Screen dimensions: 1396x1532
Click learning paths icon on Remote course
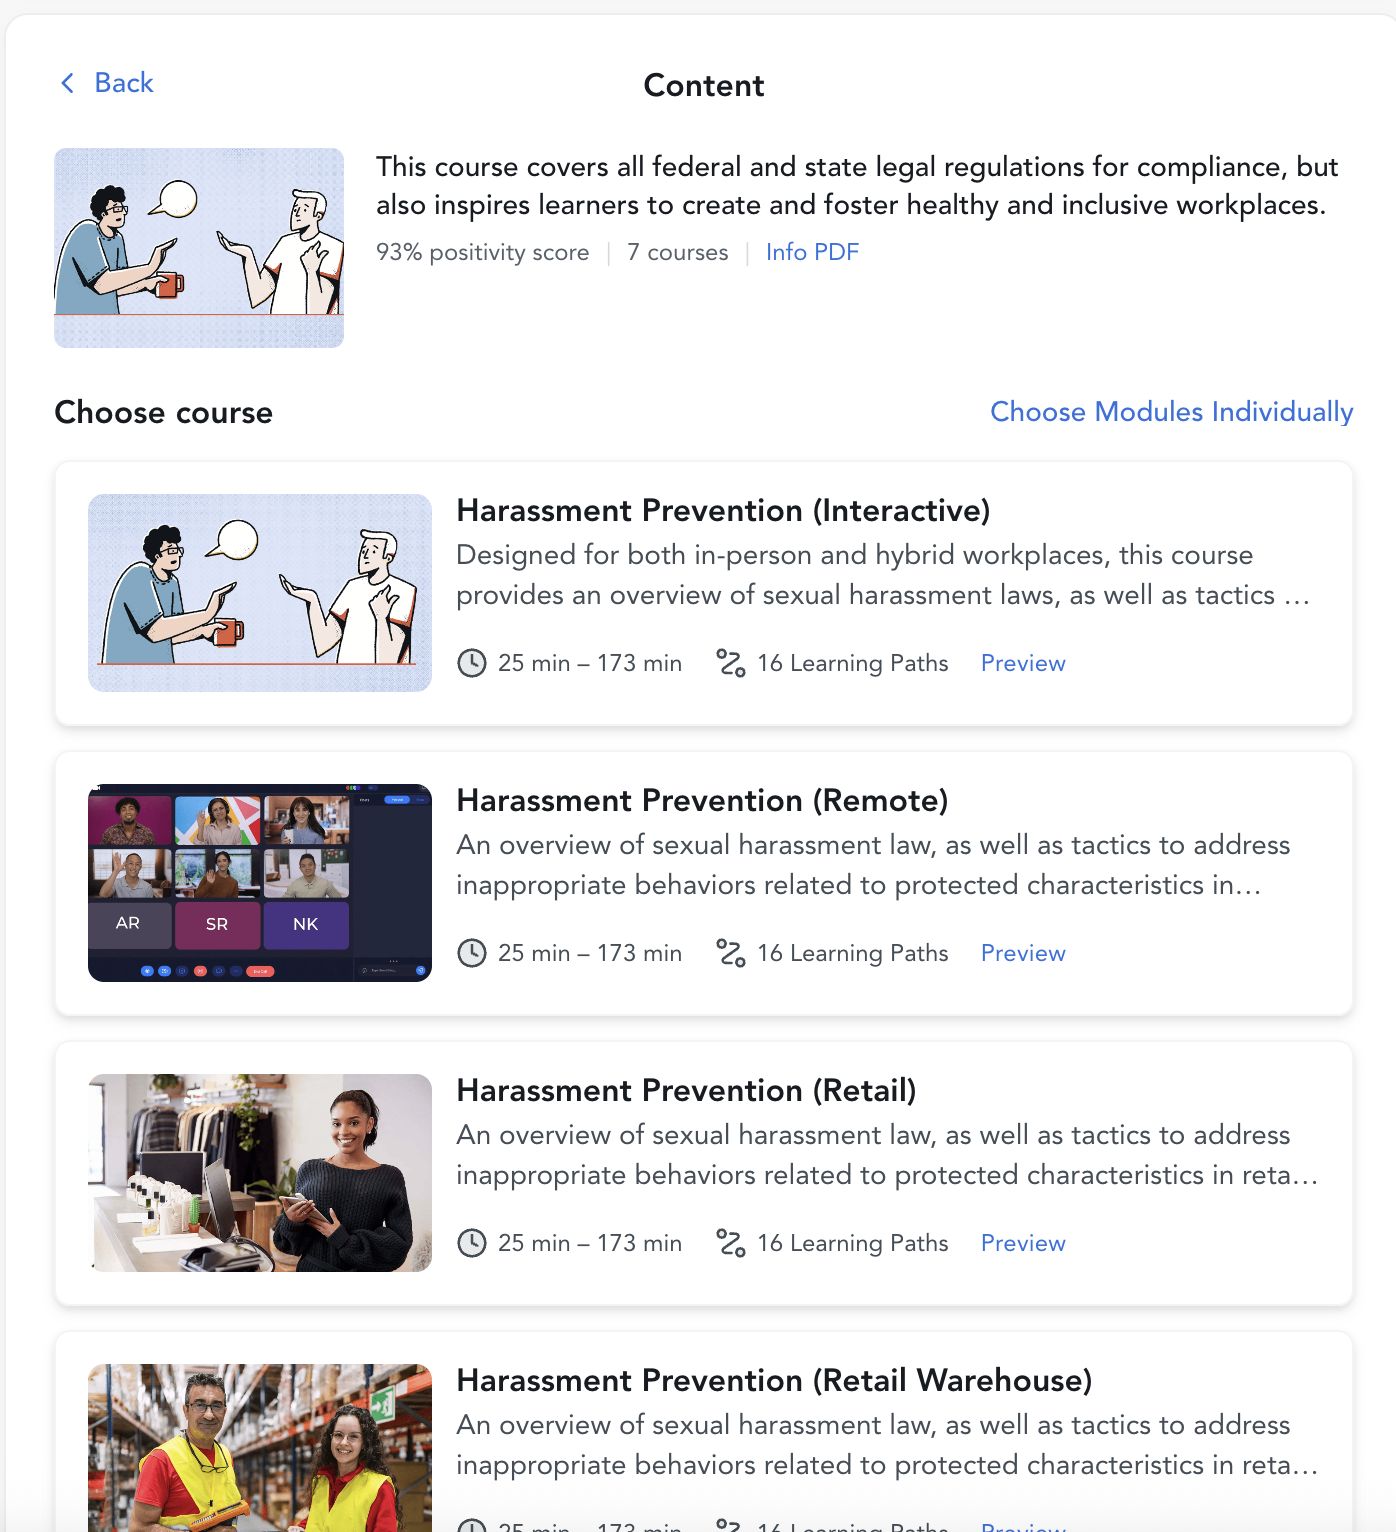(731, 953)
